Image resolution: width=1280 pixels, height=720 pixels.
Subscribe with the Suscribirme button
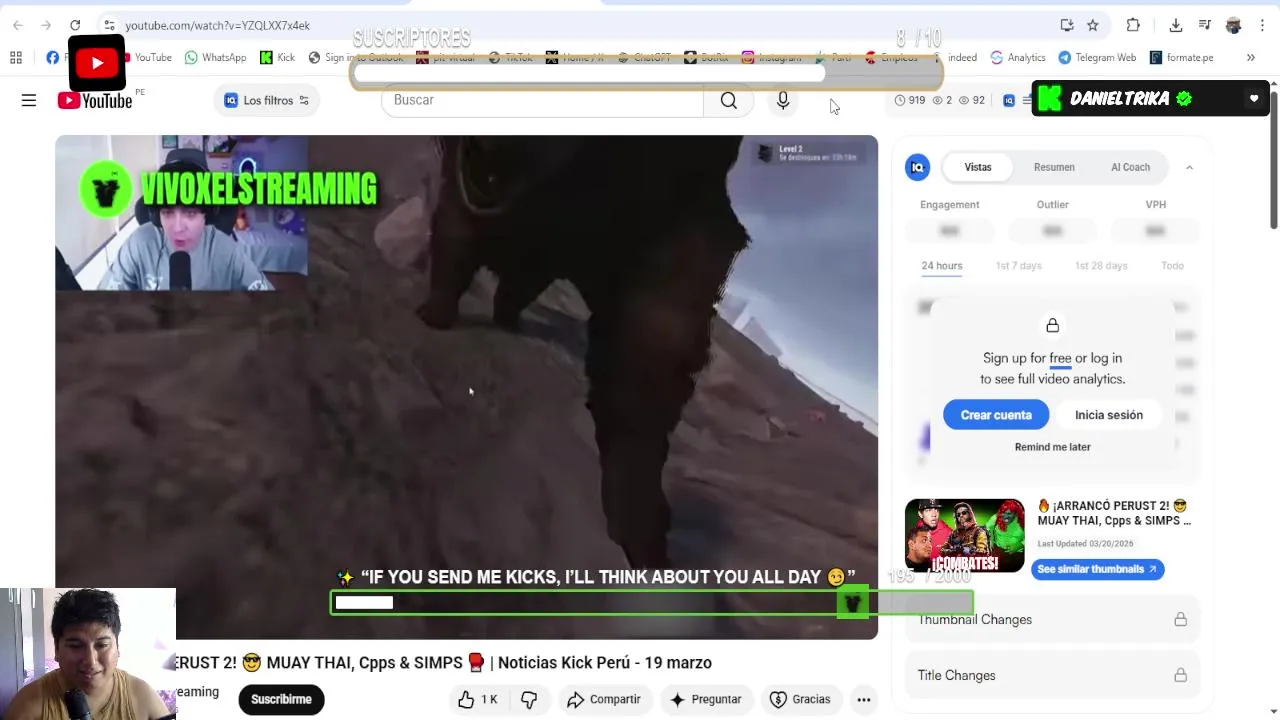click(281, 699)
